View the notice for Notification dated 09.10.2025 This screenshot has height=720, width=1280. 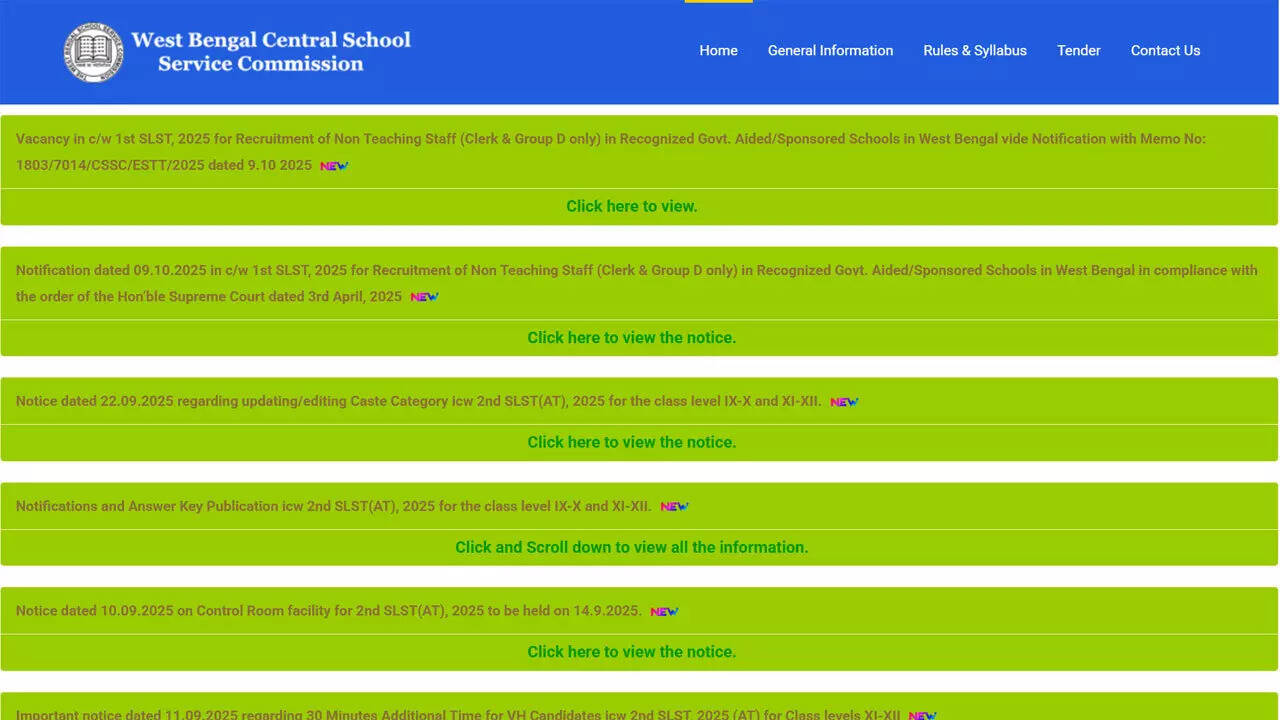click(x=631, y=338)
